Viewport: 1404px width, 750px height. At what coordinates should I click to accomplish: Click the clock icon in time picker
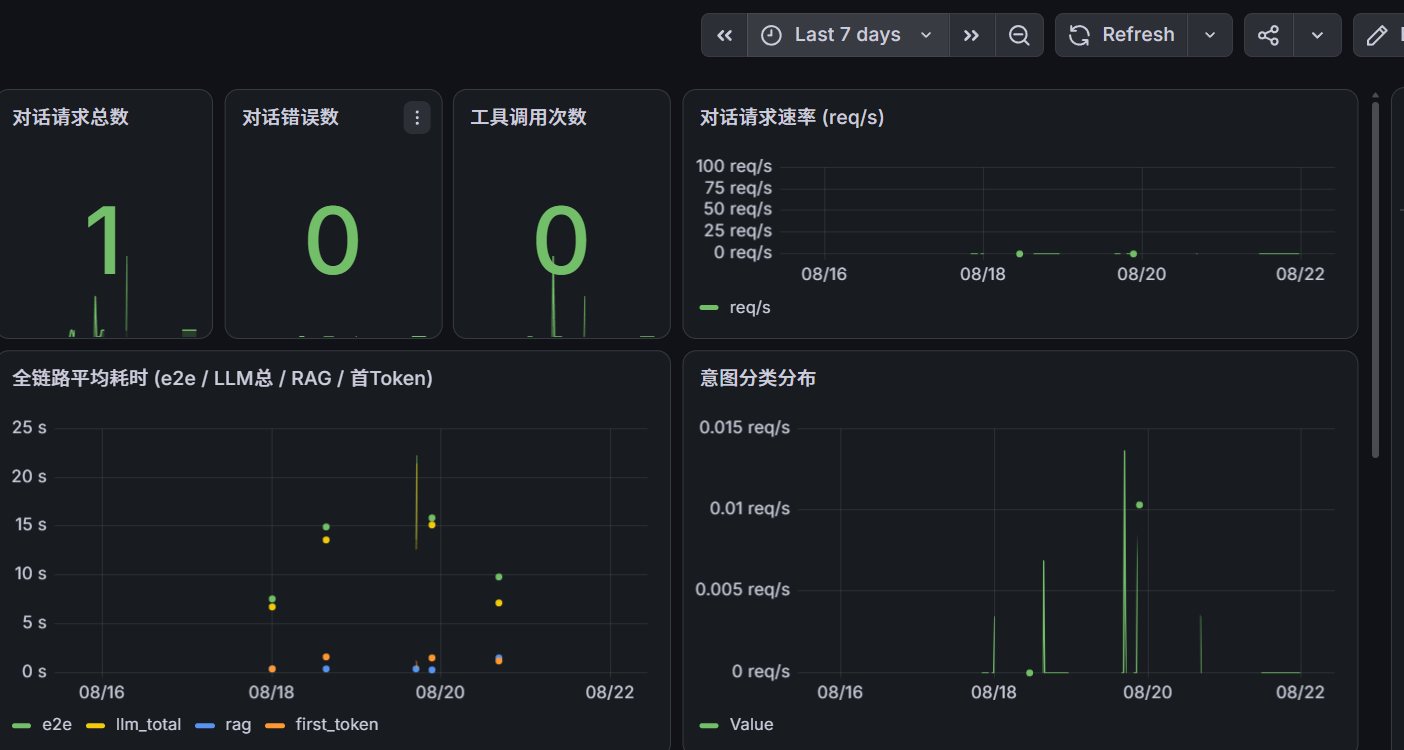click(771, 35)
